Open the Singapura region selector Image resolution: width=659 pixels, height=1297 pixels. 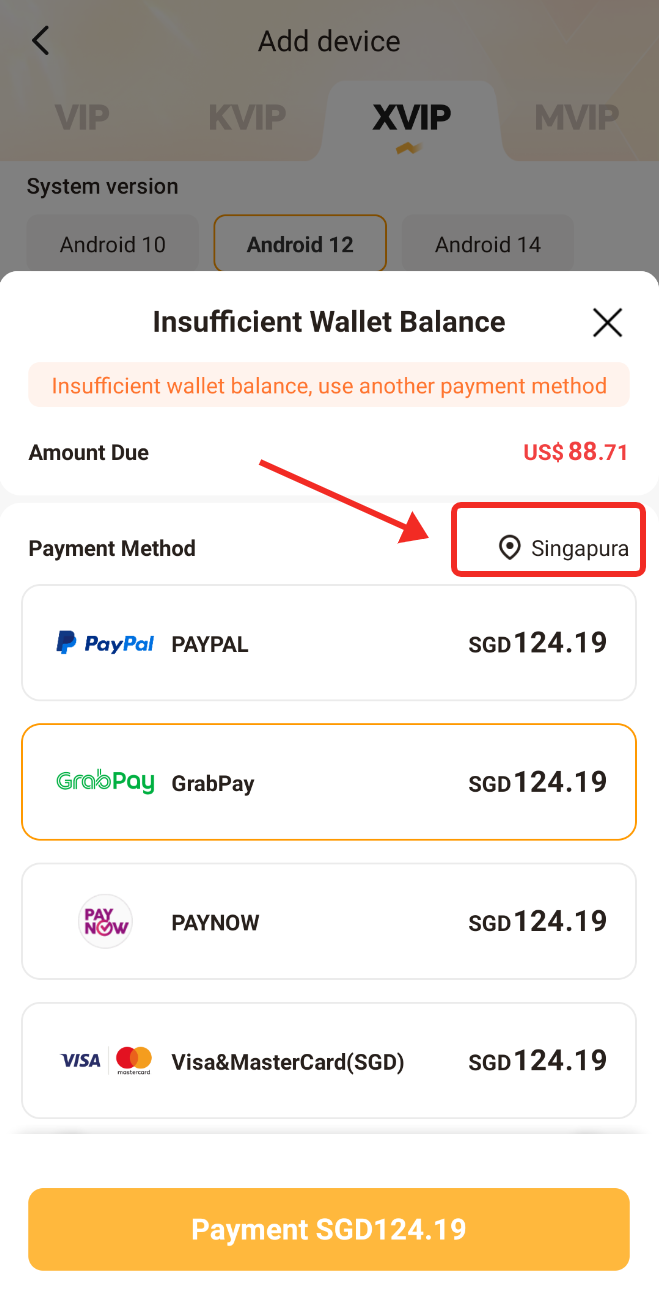click(x=565, y=548)
